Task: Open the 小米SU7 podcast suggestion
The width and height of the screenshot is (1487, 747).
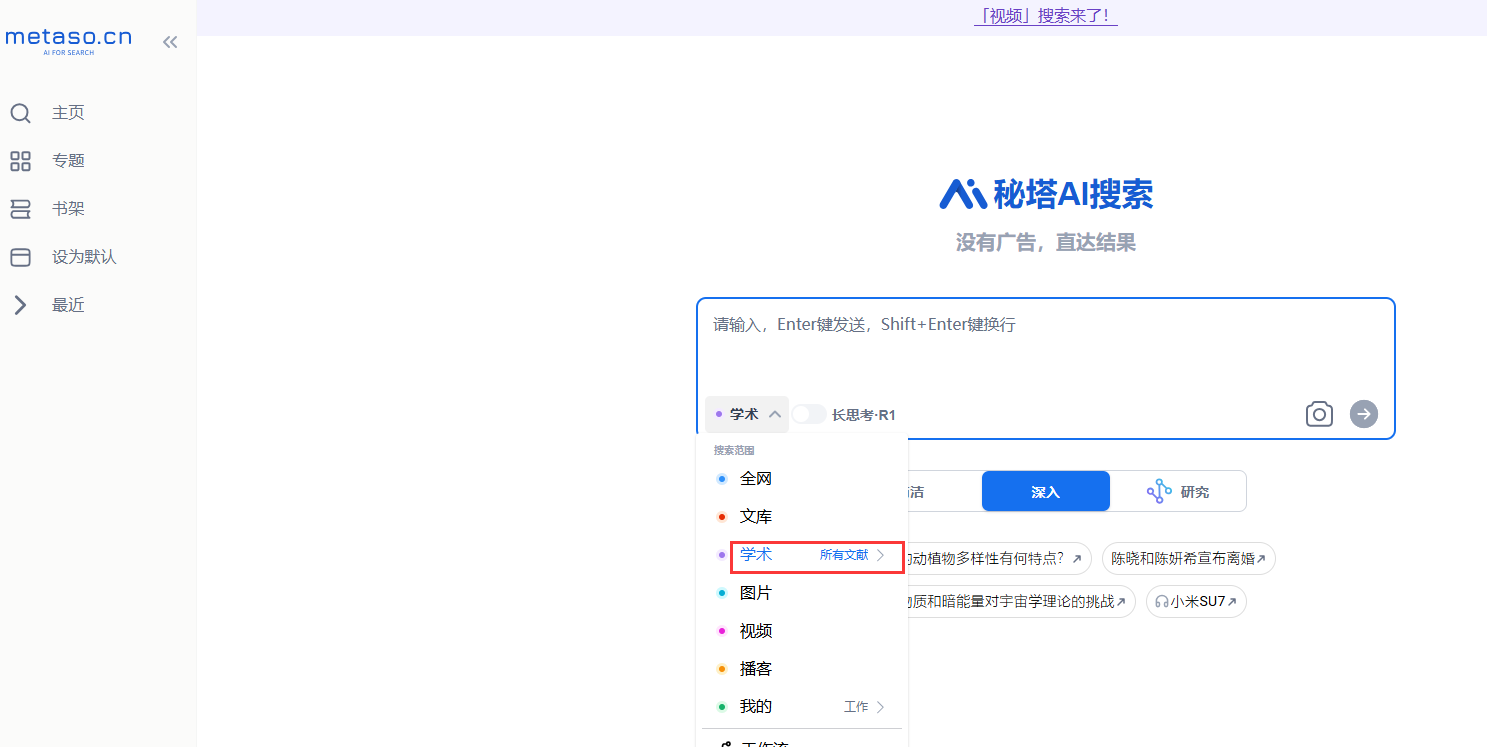Action: pyautogui.click(x=1196, y=602)
